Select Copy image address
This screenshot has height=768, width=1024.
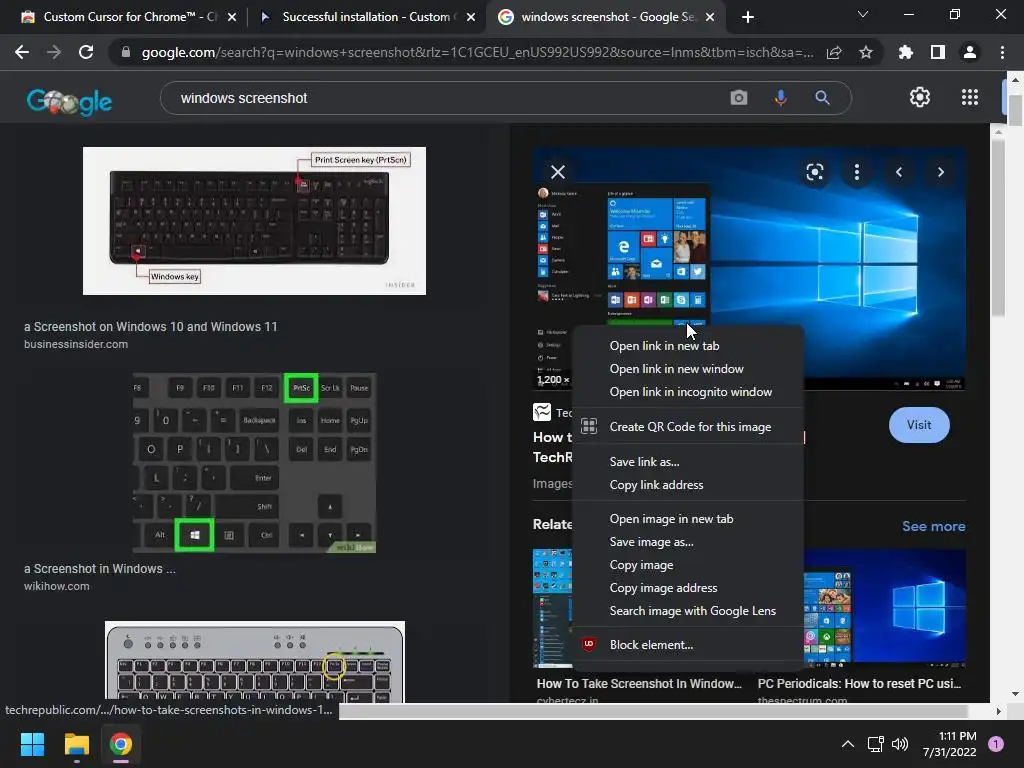point(688,588)
